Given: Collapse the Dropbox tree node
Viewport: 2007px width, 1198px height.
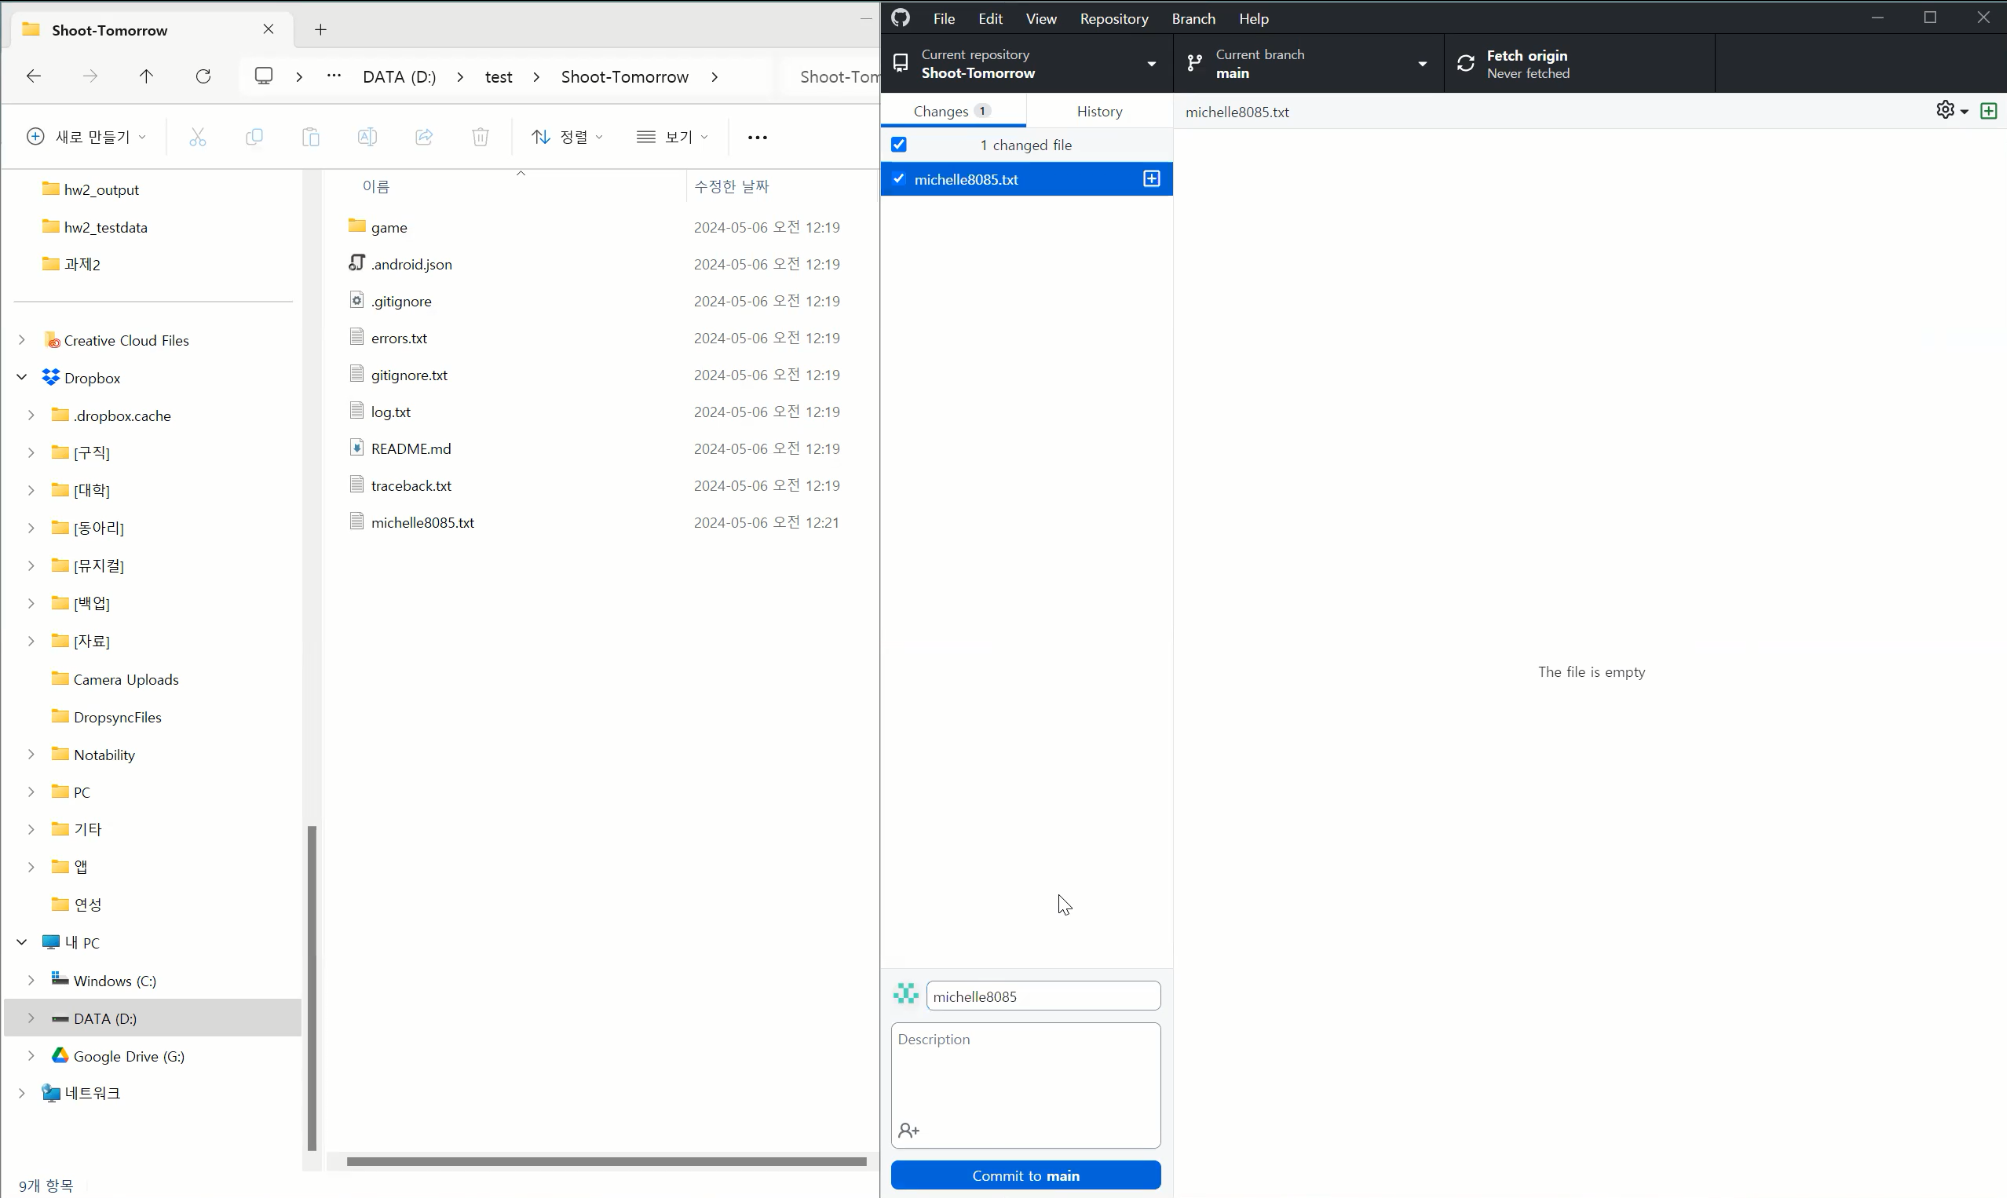Looking at the screenshot, I should tap(22, 378).
